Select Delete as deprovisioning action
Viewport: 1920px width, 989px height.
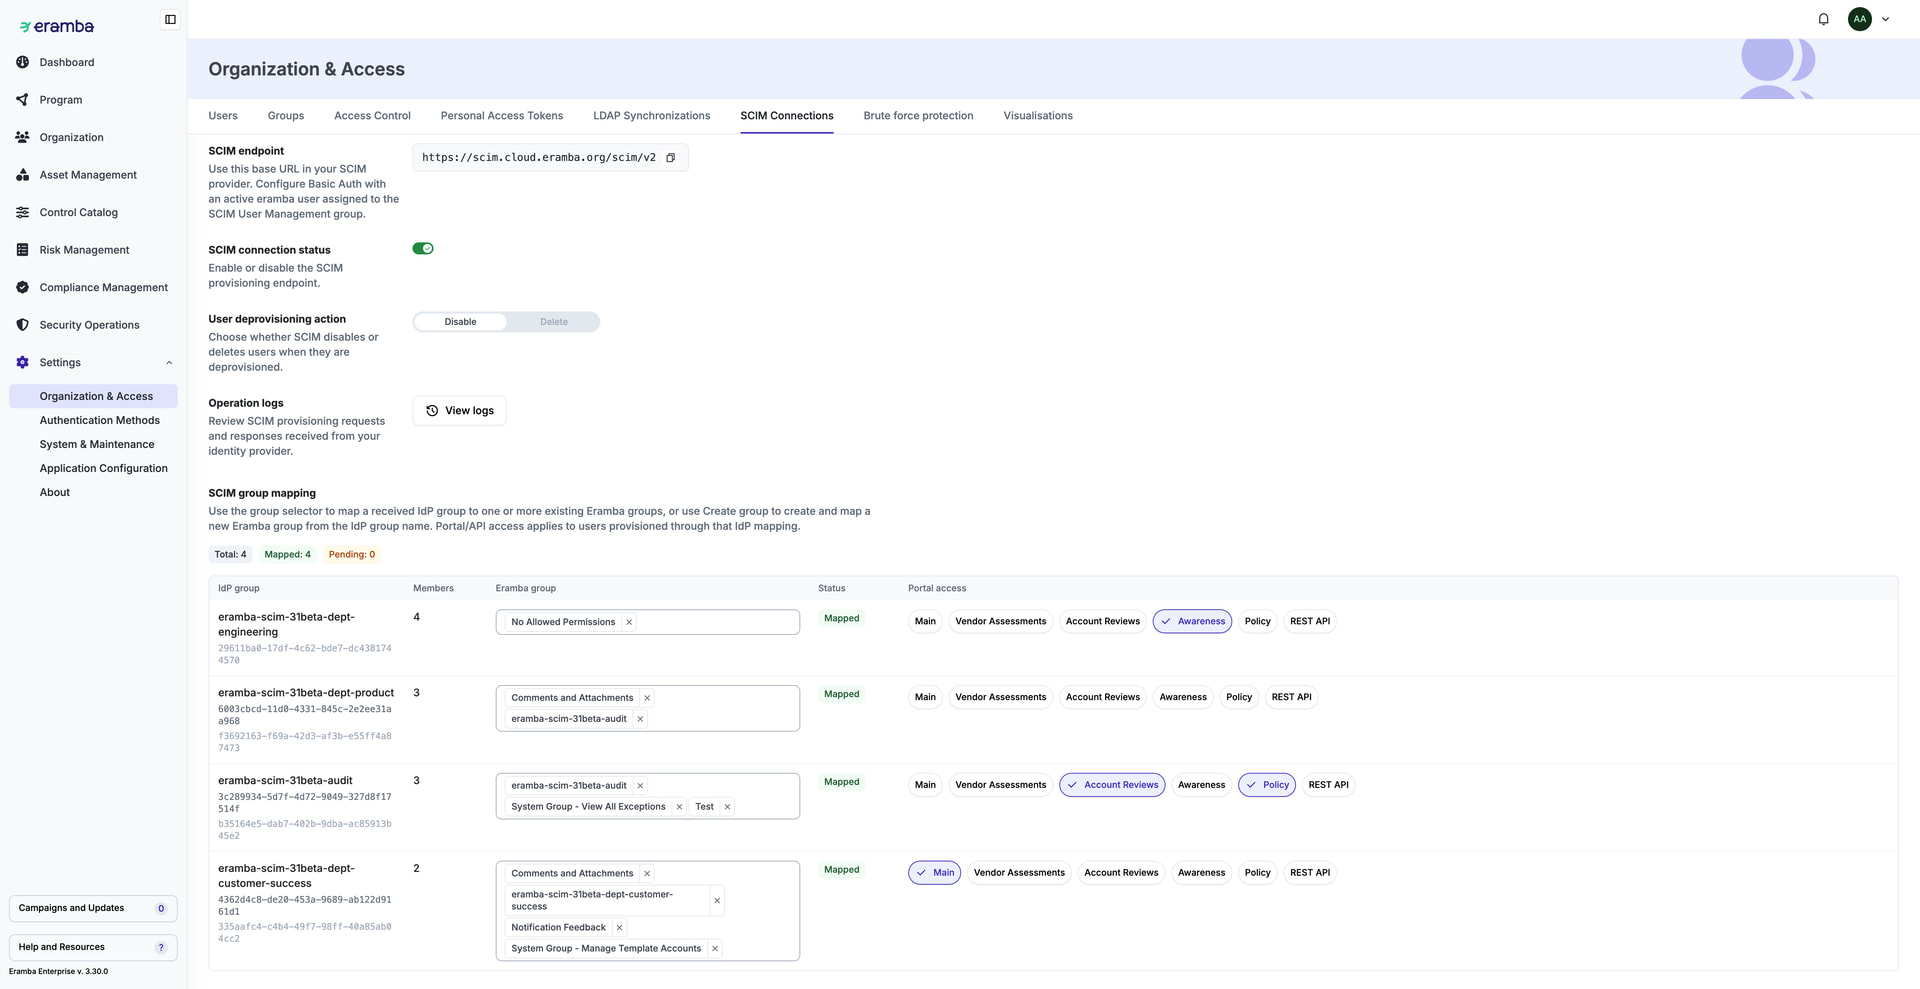click(554, 322)
